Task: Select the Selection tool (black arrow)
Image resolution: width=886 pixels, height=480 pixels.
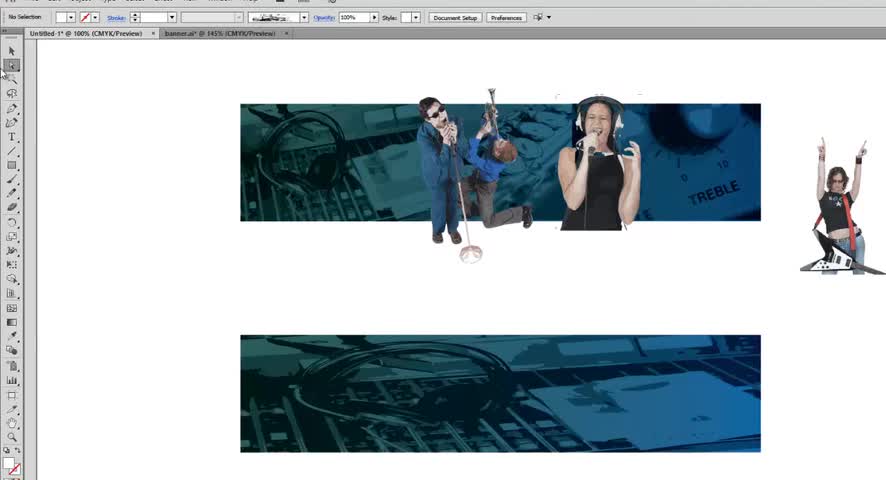Action: click(x=12, y=51)
